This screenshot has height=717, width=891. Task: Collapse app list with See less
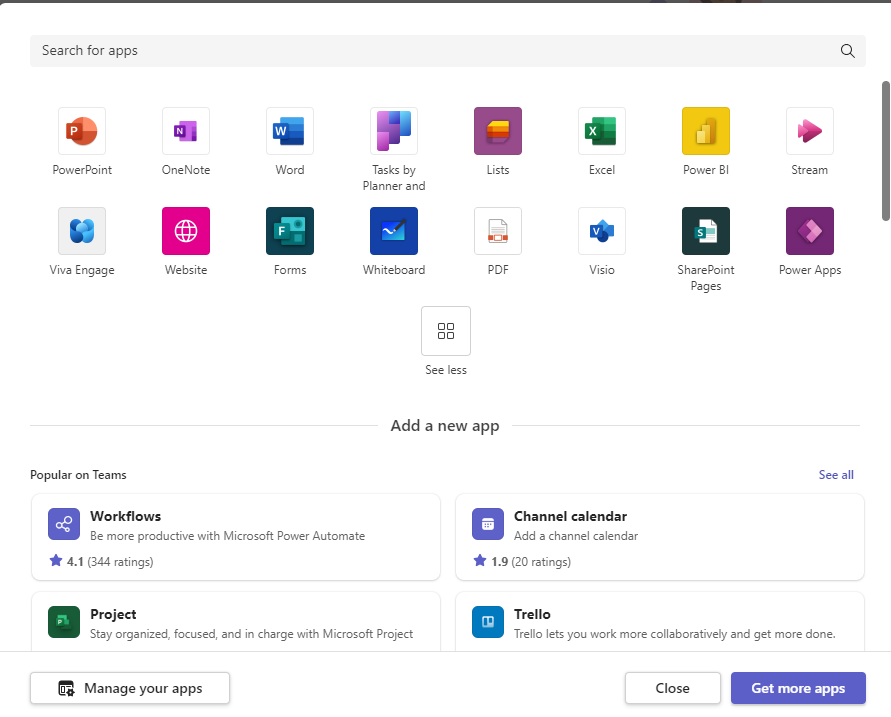[x=446, y=332]
